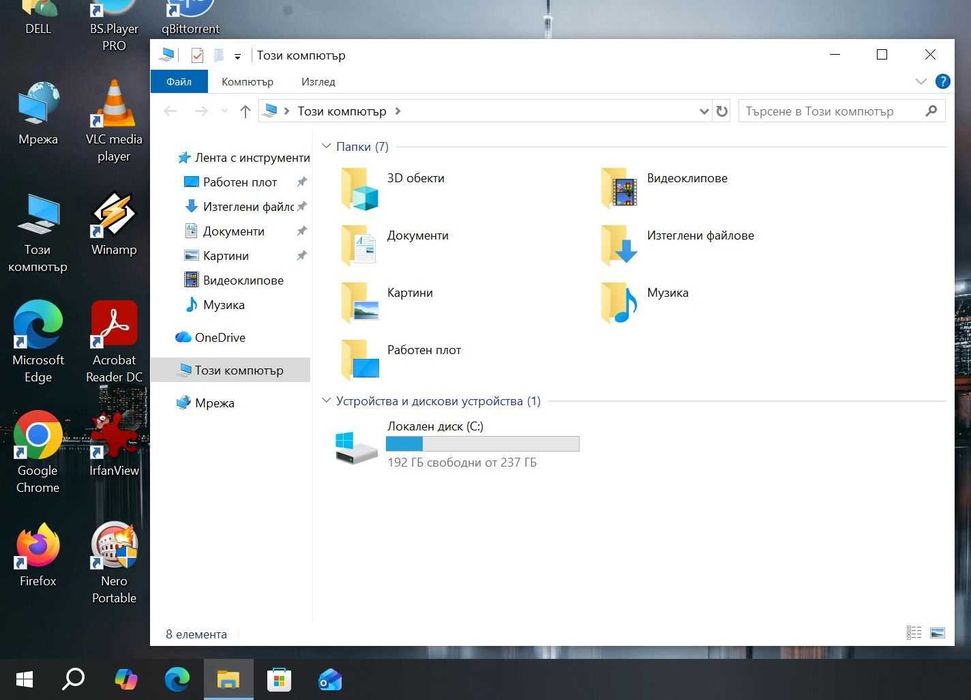Open Microsoft Store from the taskbar
This screenshot has height=700, width=971.
pos(279,680)
